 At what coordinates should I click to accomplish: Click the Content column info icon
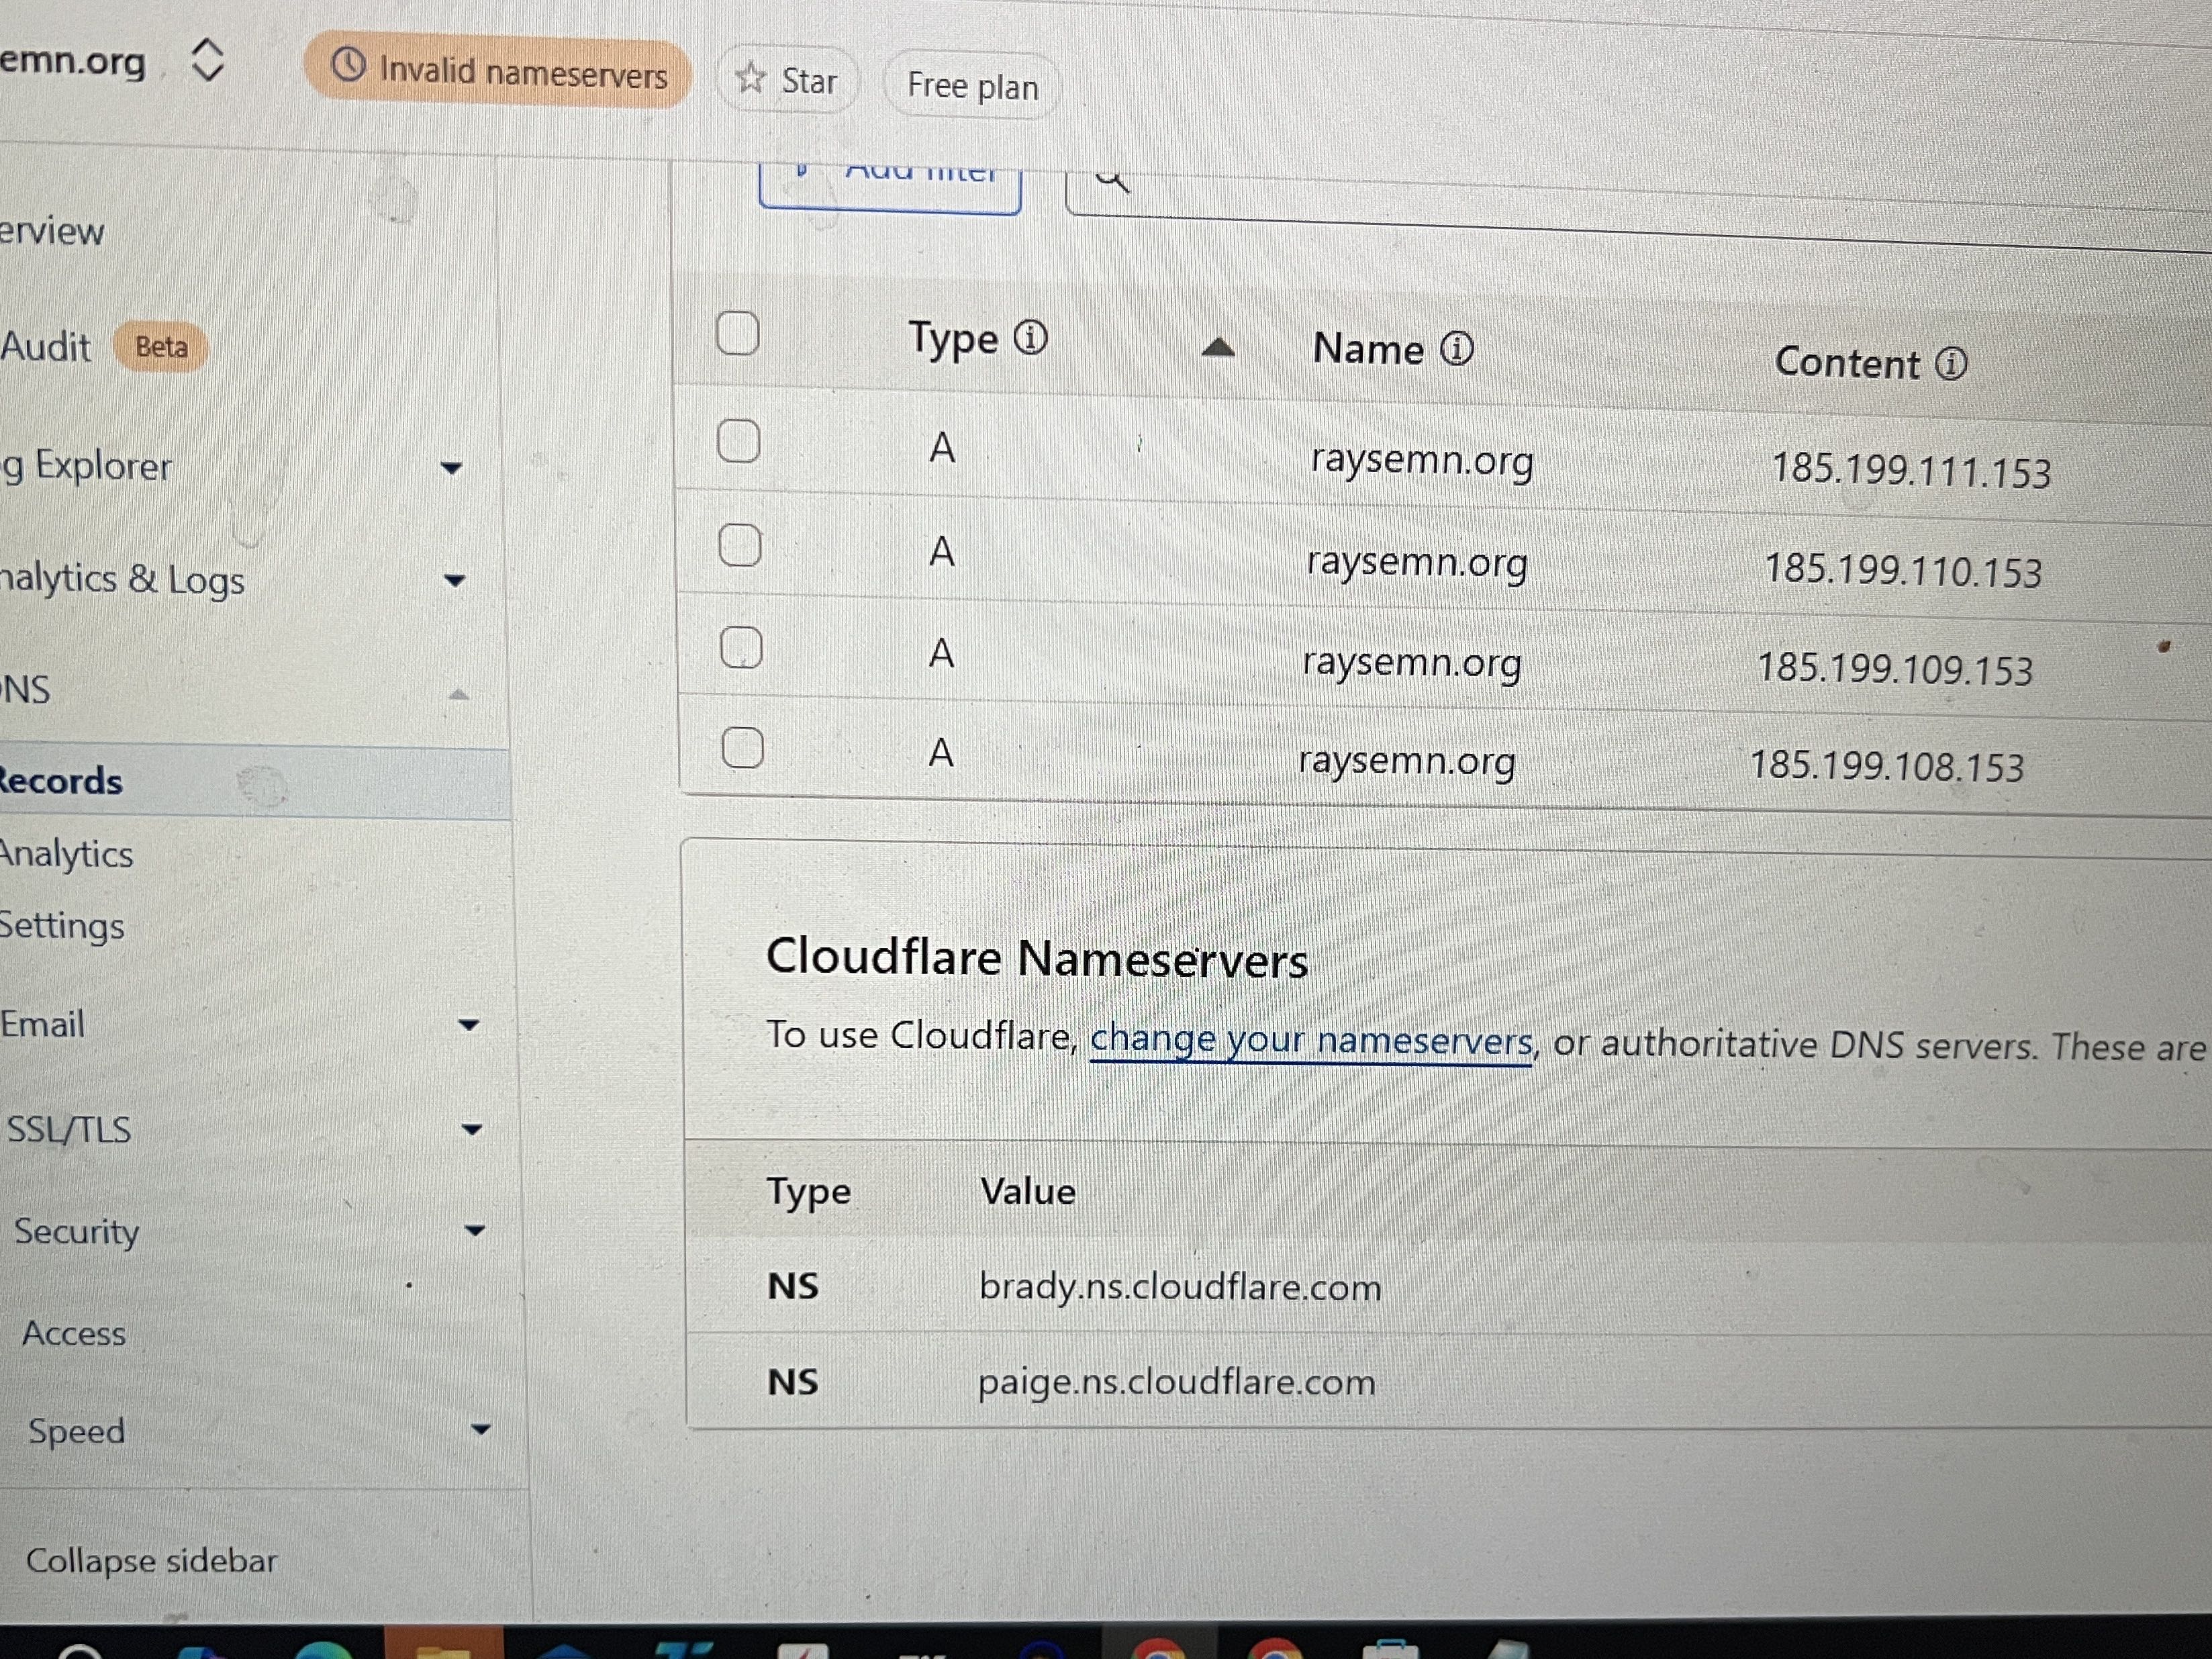coord(1950,363)
